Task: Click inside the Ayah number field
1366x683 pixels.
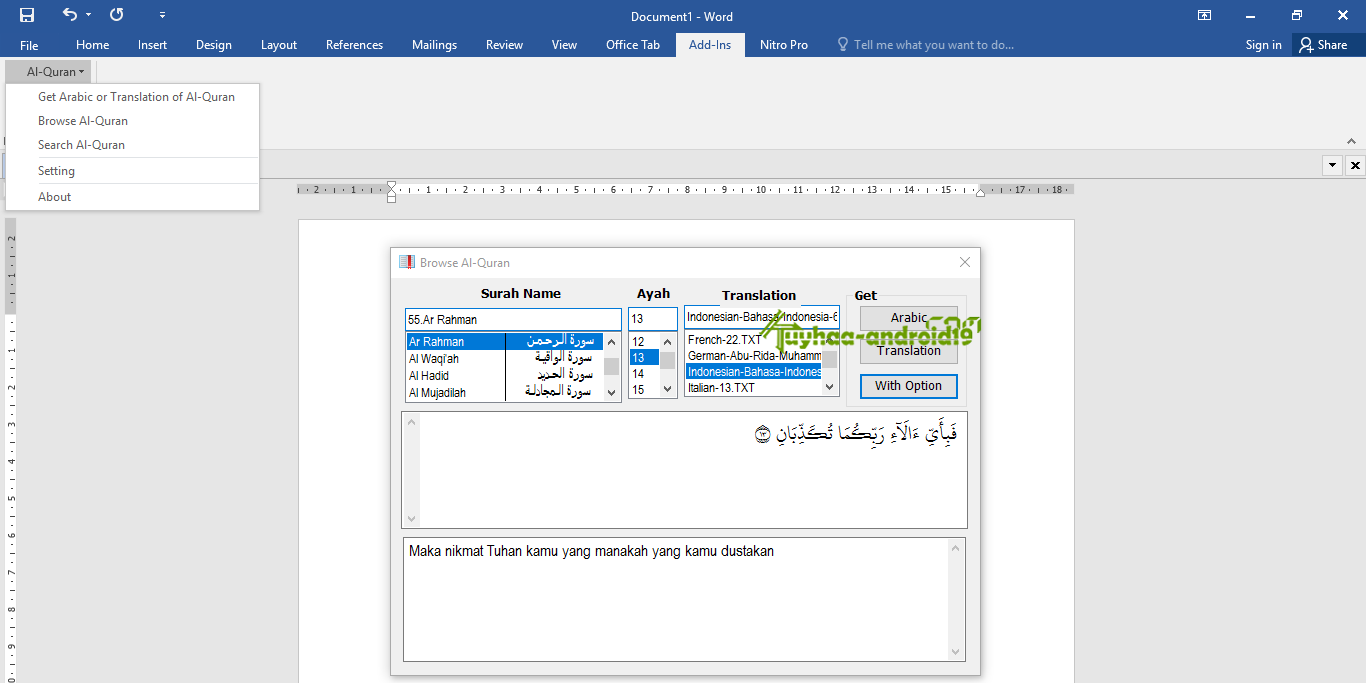Action: pyautogui.click(x=652, y=318)
